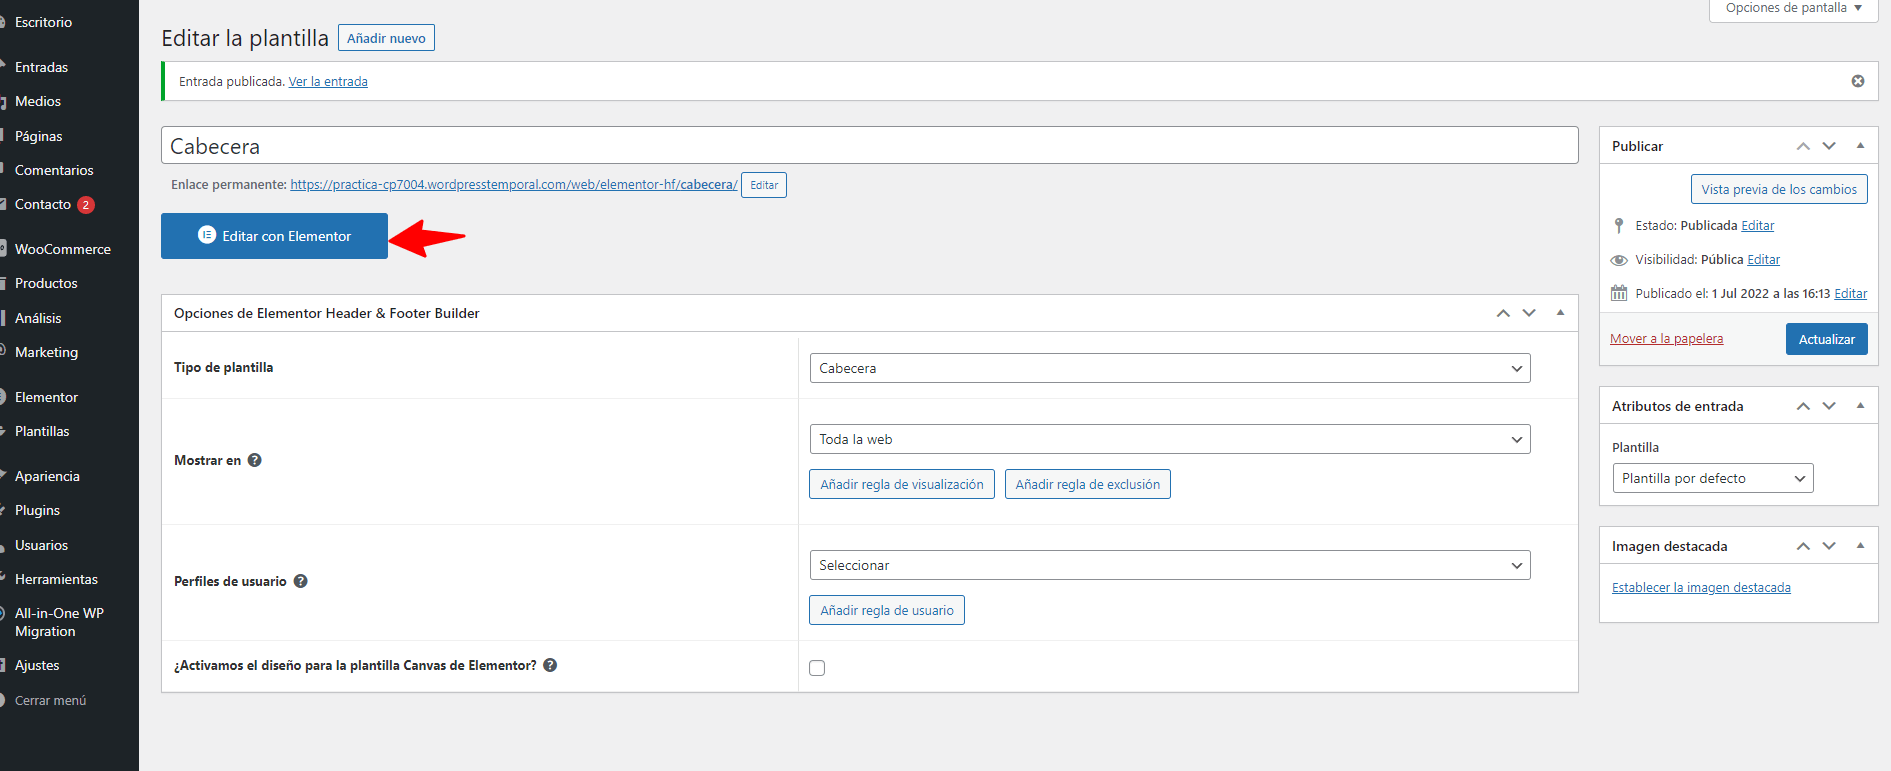Open Usuarios menu

click(x=41, y=545)
